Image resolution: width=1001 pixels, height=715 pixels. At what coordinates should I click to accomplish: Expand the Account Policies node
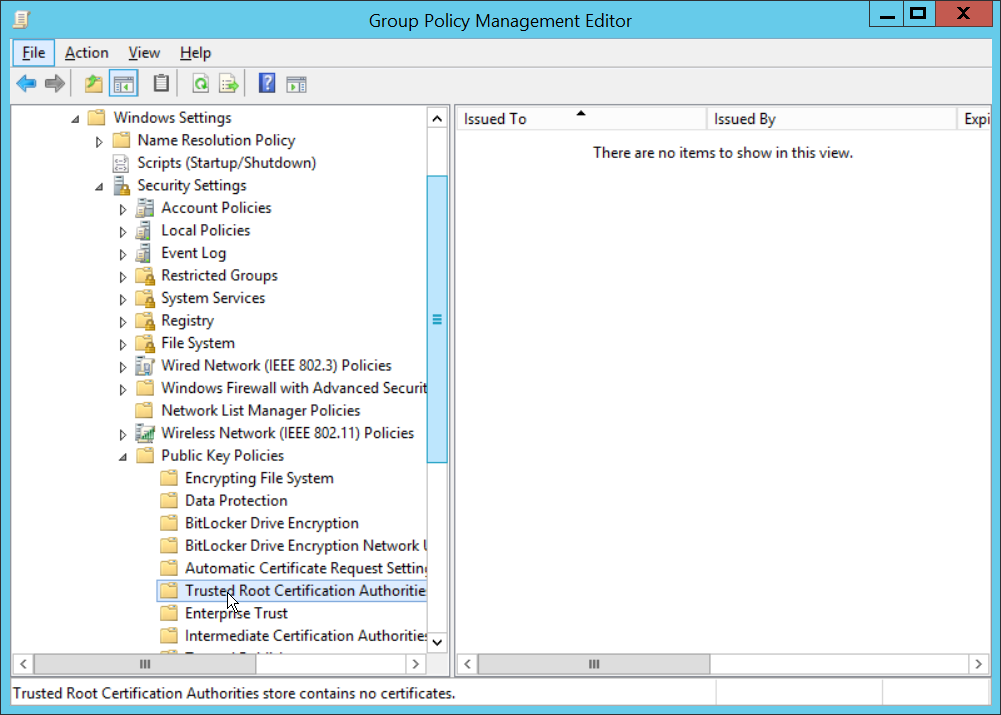(x=123, y=209)
